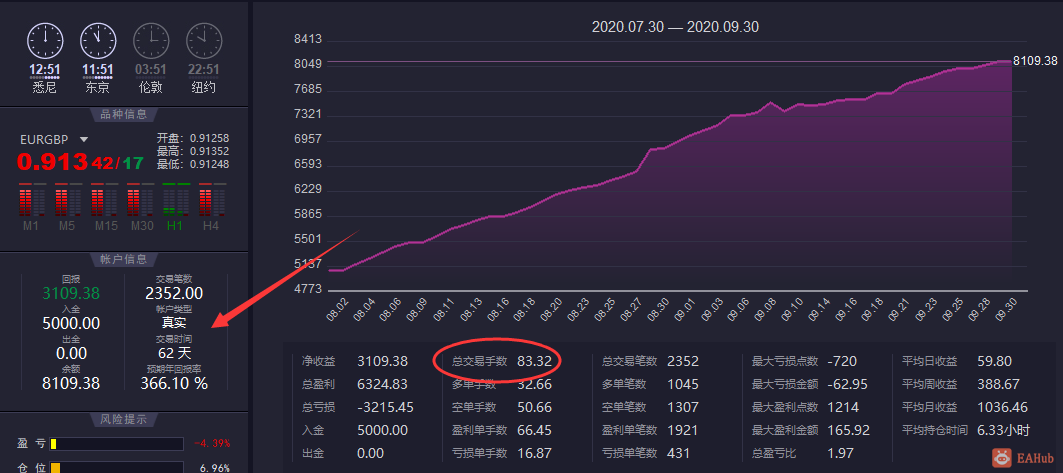Select the M30 timeframe indicator bars

tap(140, 200)
